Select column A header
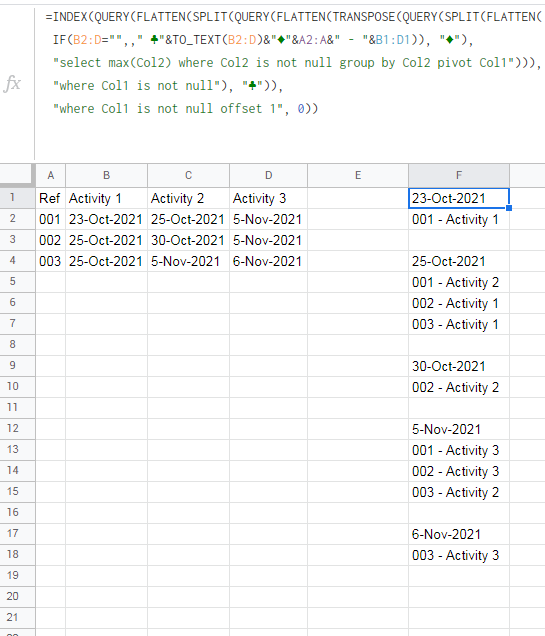This screenshot has width=545, height=636. (x=51, y=175)
